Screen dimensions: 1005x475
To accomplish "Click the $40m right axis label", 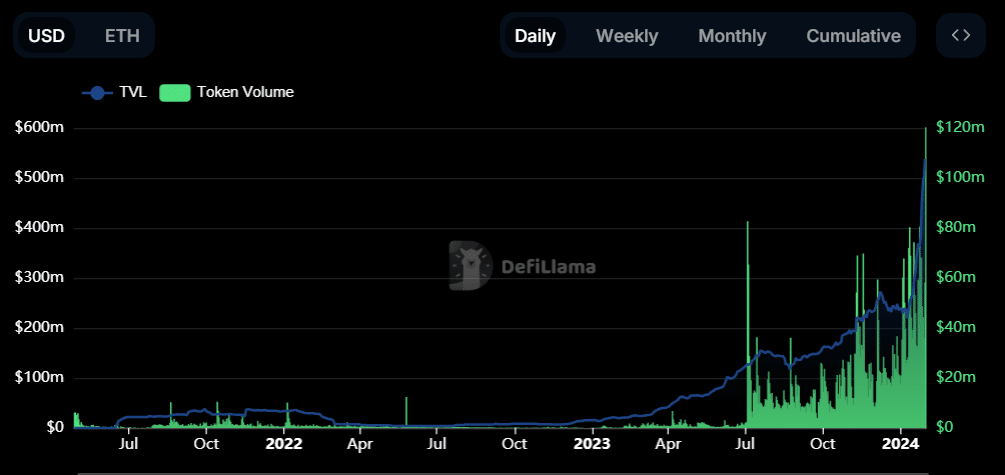I will (956, 327).
